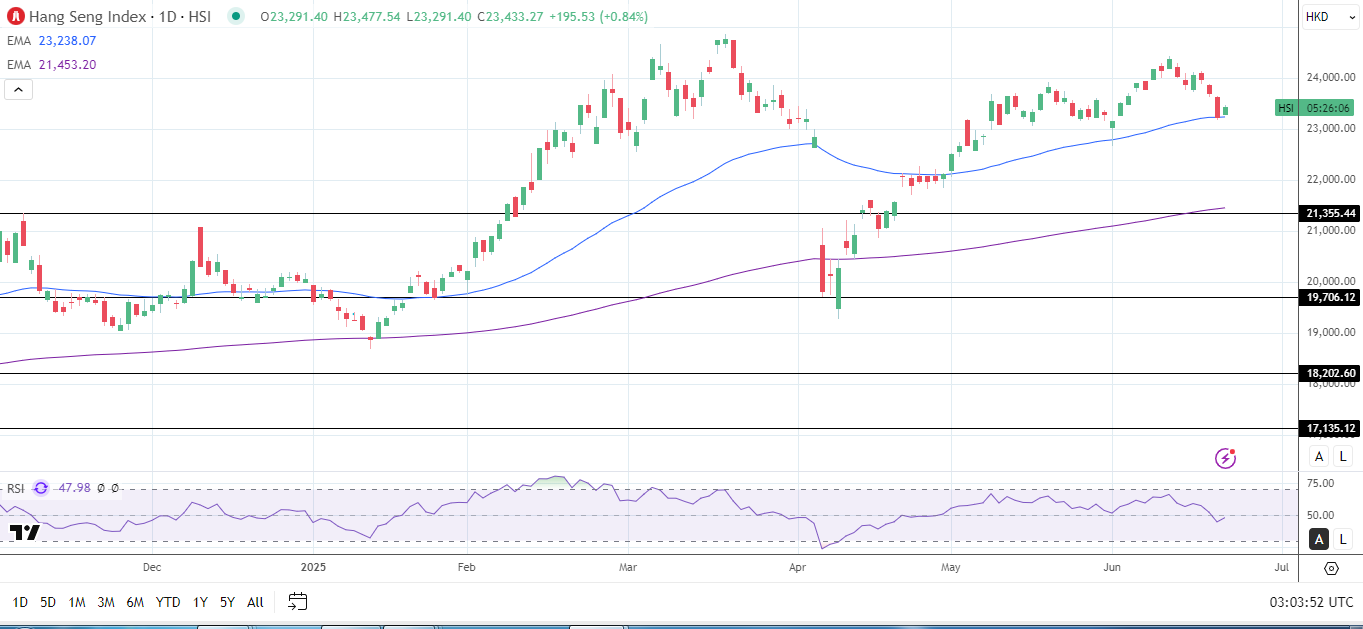Click the Jul label on time axis

pyautogui.click(x=1281, y=567)
